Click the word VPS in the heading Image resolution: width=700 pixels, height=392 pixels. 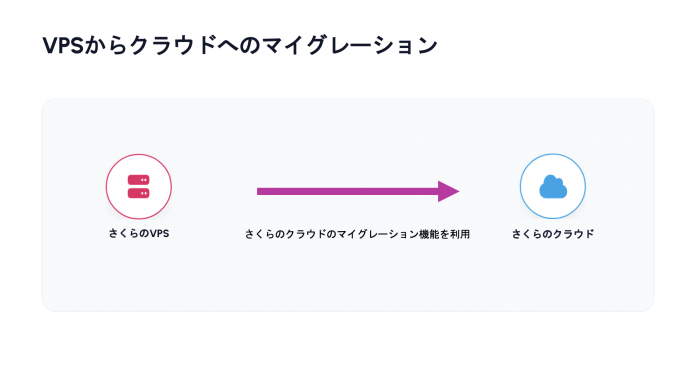click(63, 46)
